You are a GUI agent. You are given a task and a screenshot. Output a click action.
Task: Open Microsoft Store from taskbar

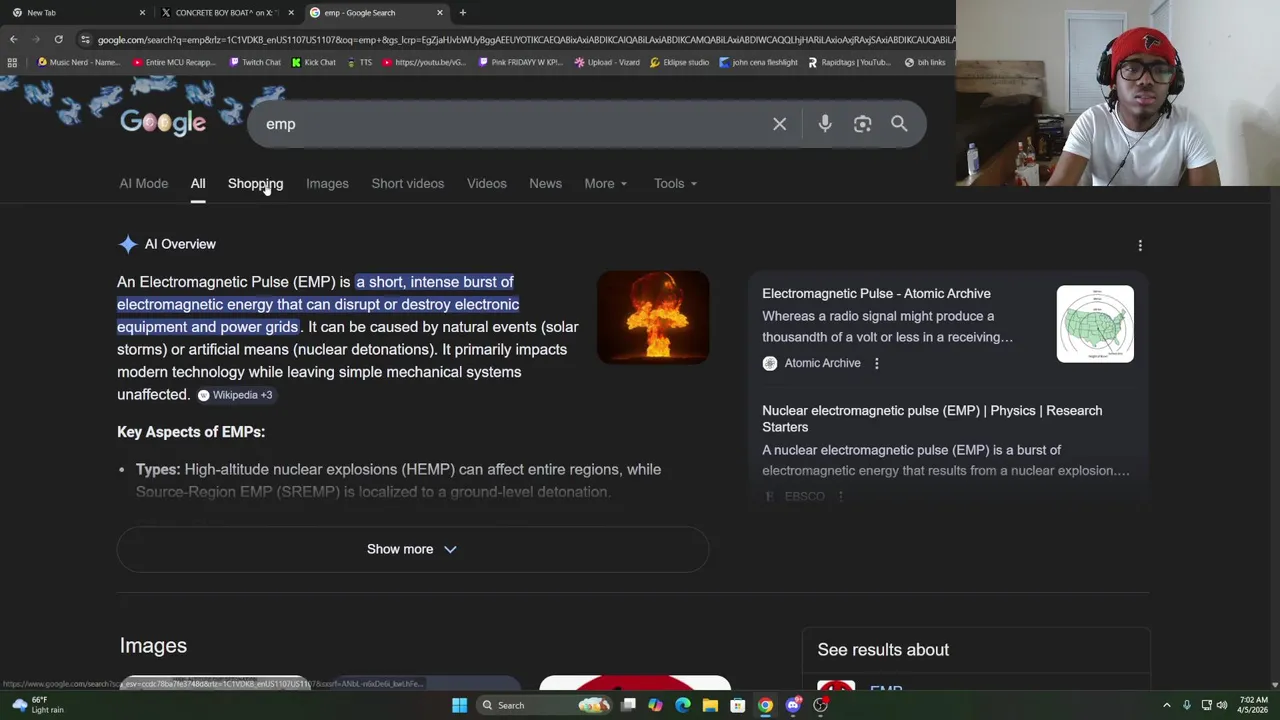737,705
